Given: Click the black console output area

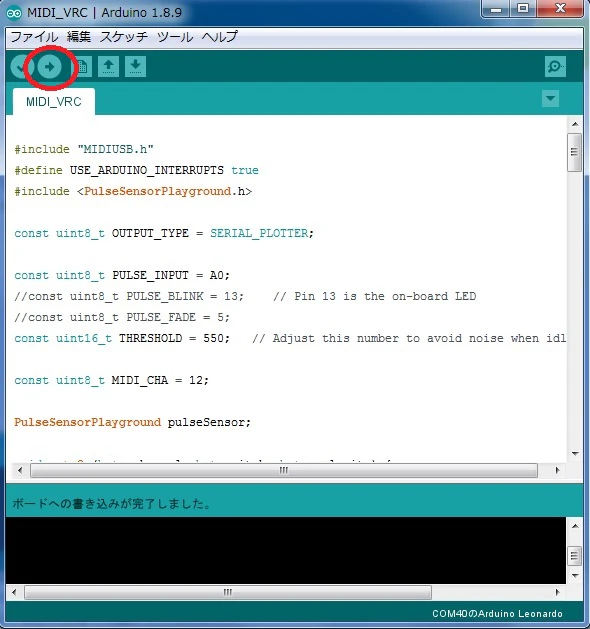Looking at the screenshot, I should click(x=286, y=550).
